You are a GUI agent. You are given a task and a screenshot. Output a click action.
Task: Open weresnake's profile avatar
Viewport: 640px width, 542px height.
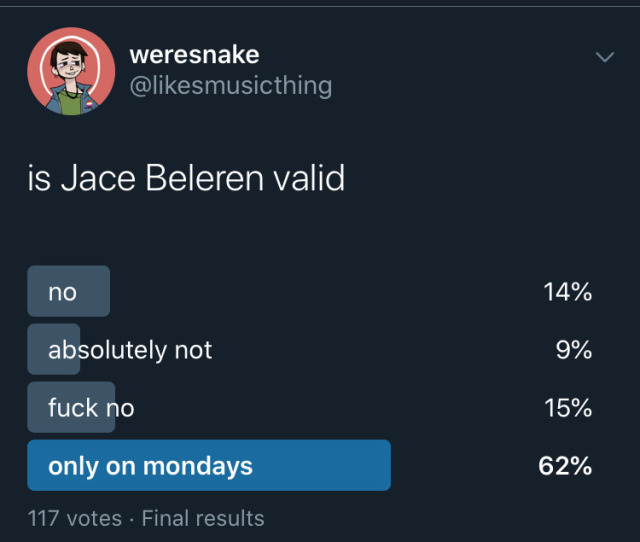click(x=71, y=71)
